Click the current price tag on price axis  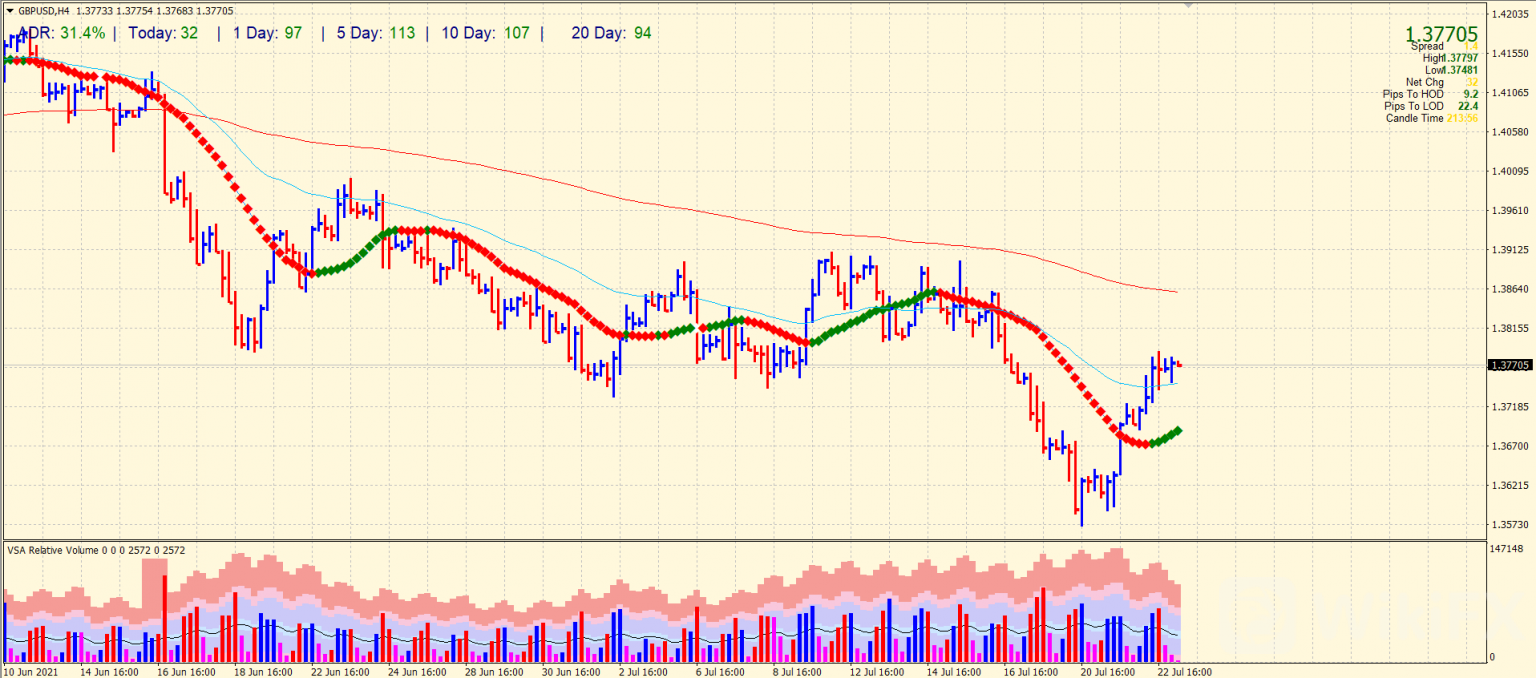[x=1509, y=366]
